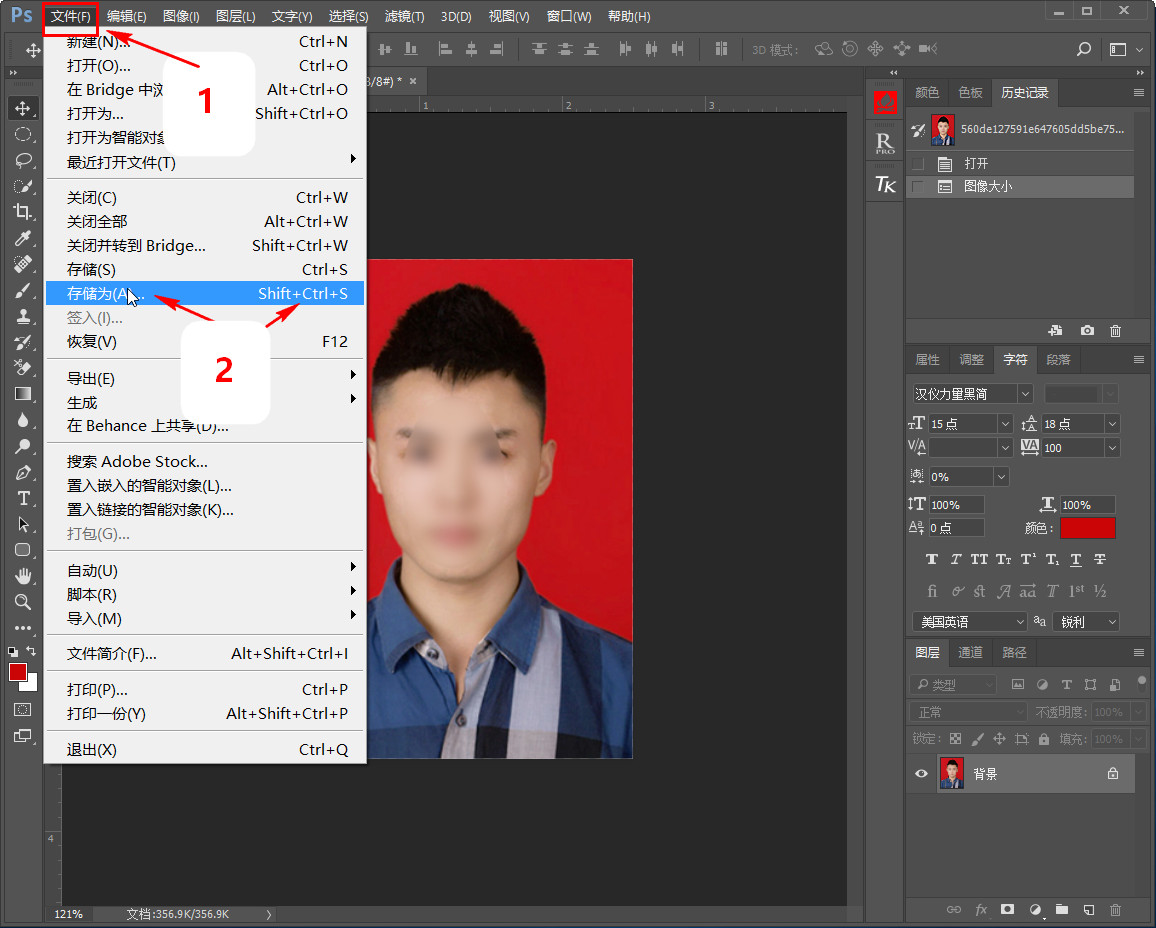Screen dimensions: 1156x928
Task: Select the Crop tool
Action: tap(22, 212)
